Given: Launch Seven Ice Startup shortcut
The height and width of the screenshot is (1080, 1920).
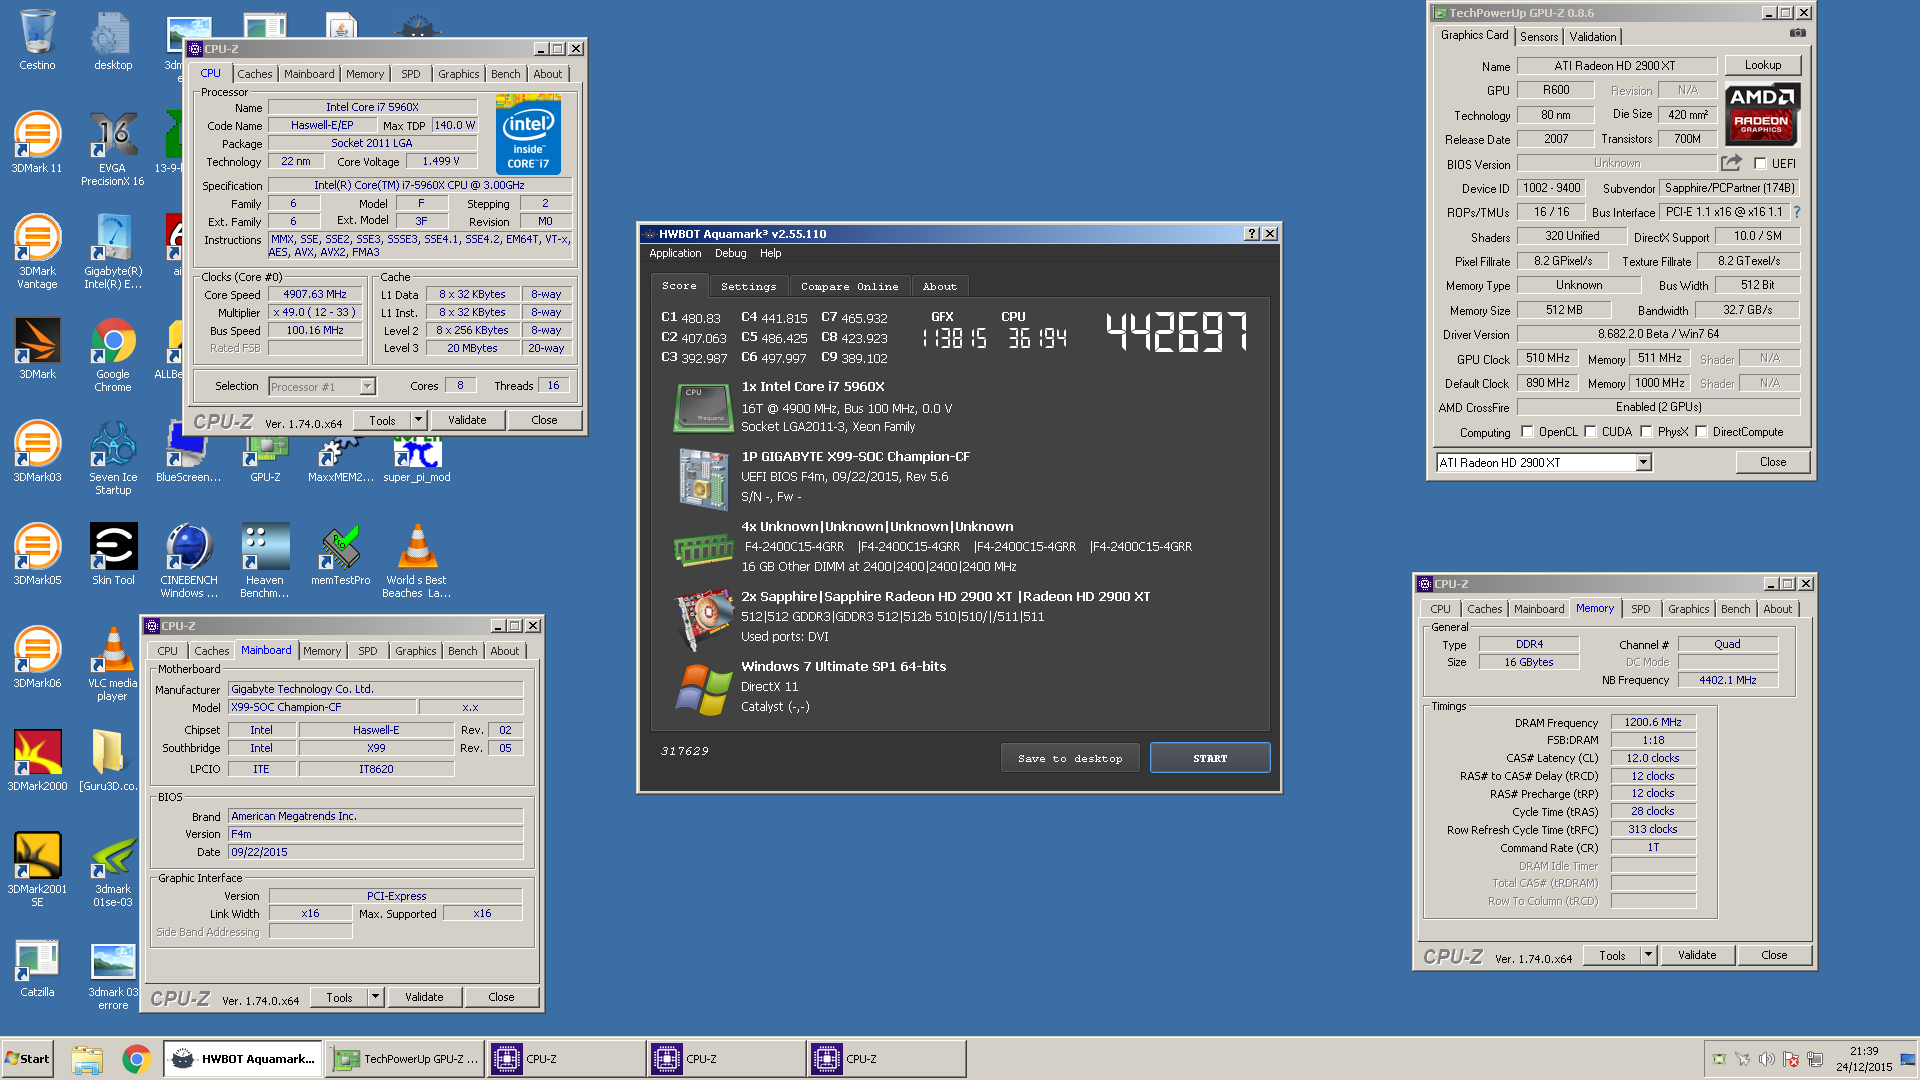Looking at the screenshot, I should 113,457.
